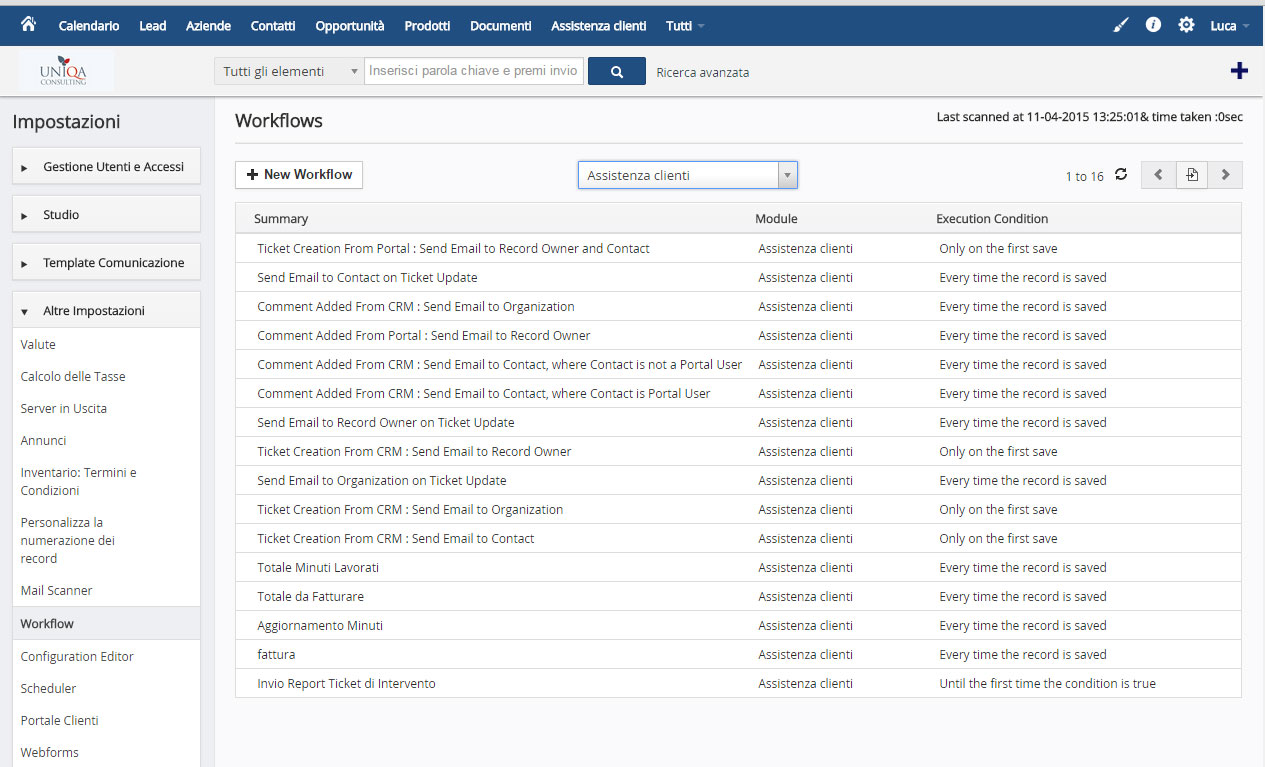Expand Template Comunicazione section
Screen dimensions: 1265x767
(106, 263)
